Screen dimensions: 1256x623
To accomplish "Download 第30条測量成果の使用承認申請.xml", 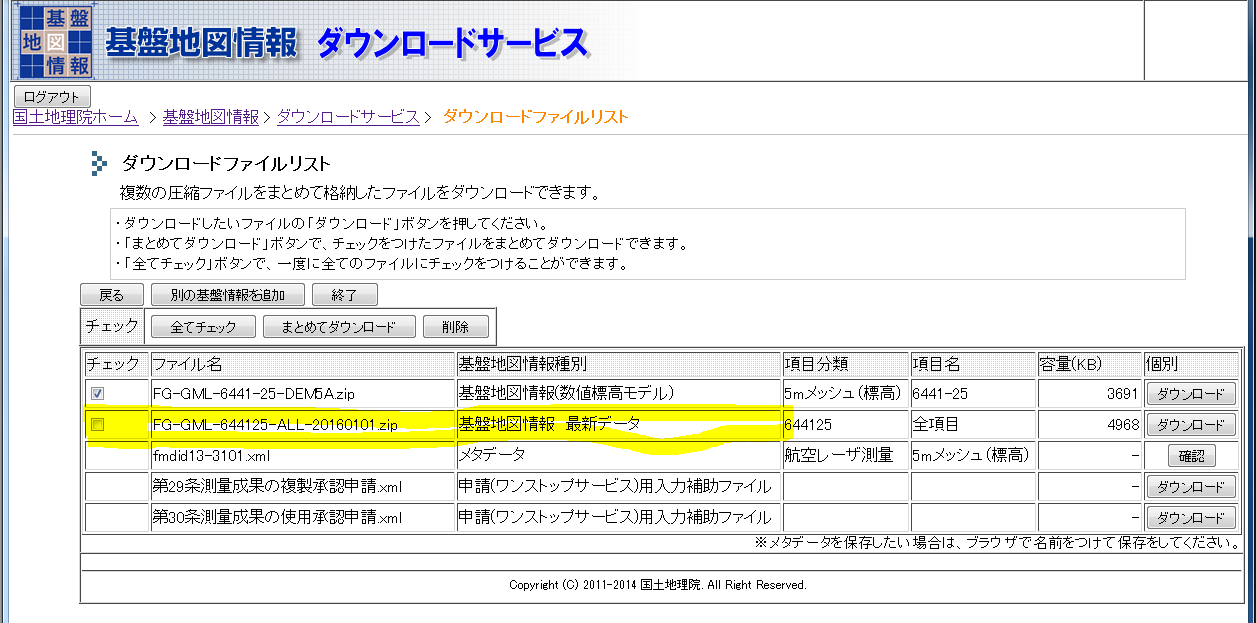I will (x=1190, y=518).
